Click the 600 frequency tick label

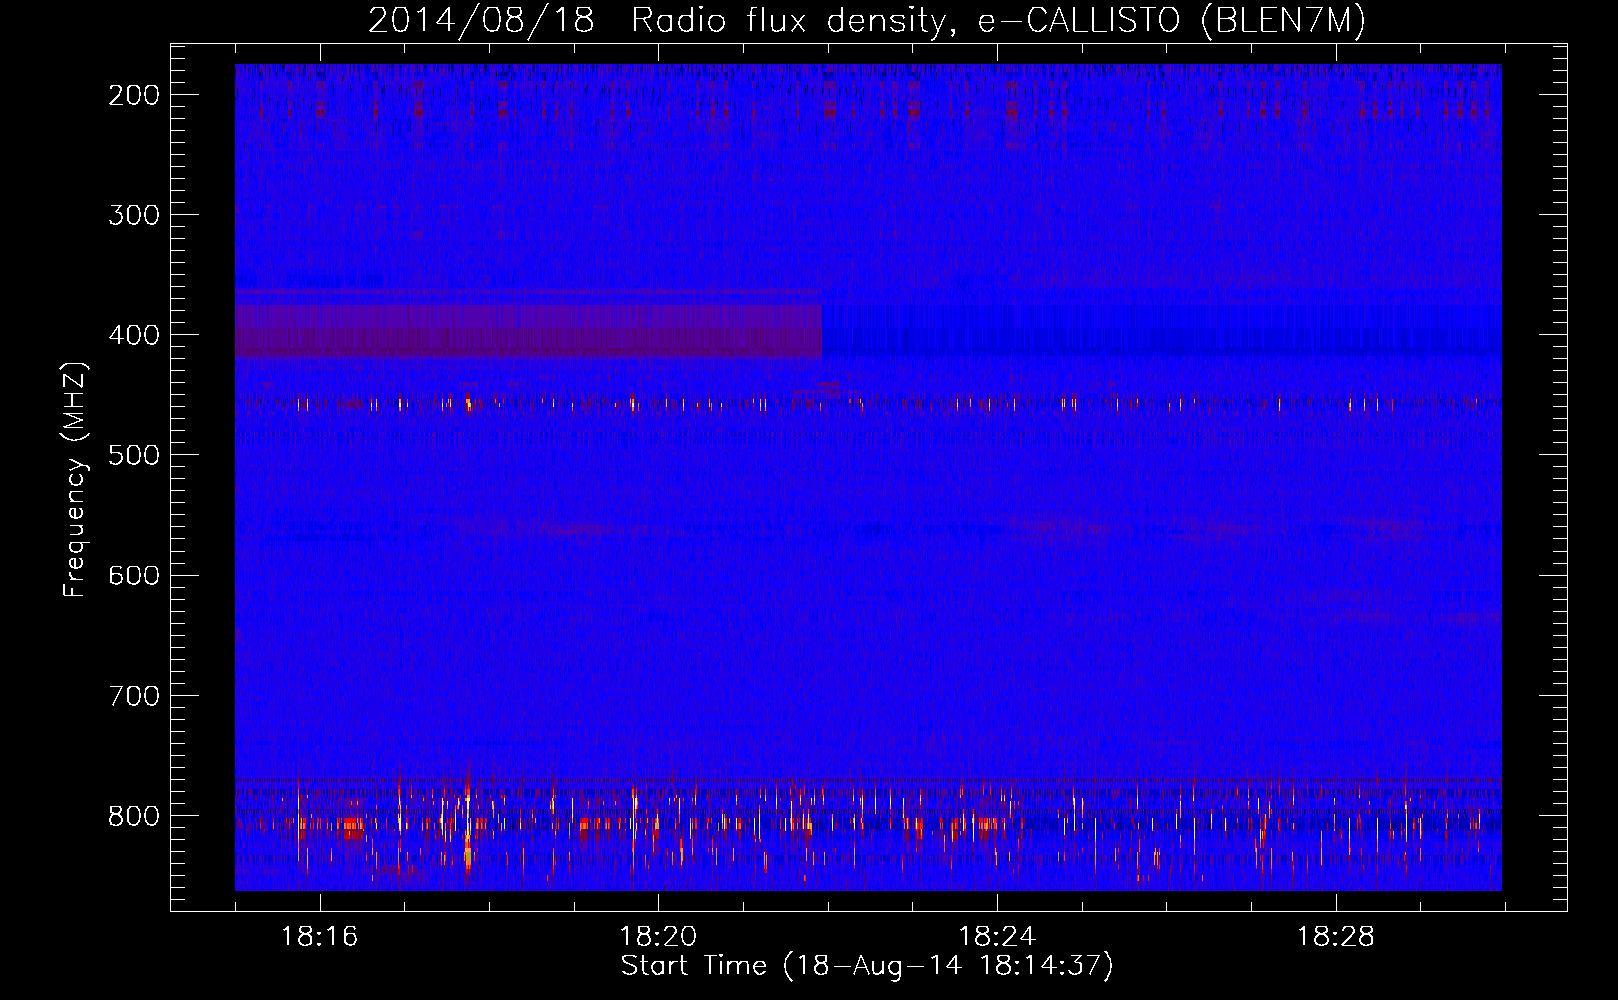click(x=134, y=575)
